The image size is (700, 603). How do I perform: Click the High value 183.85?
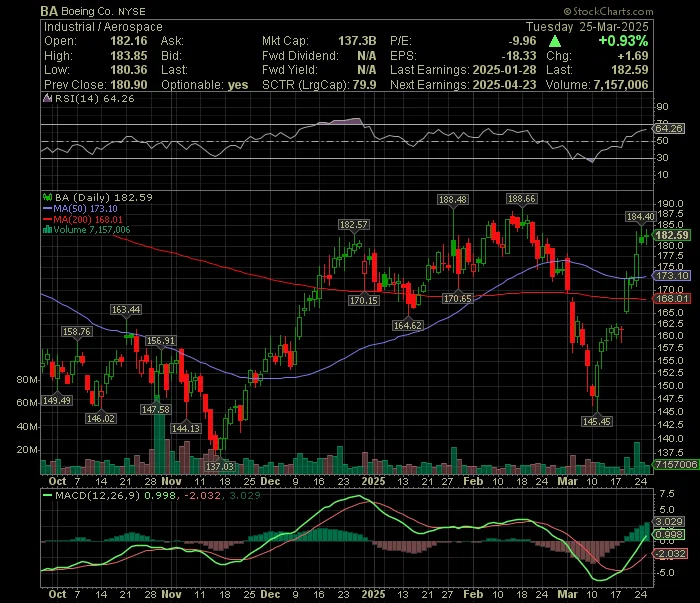[129, 56]
